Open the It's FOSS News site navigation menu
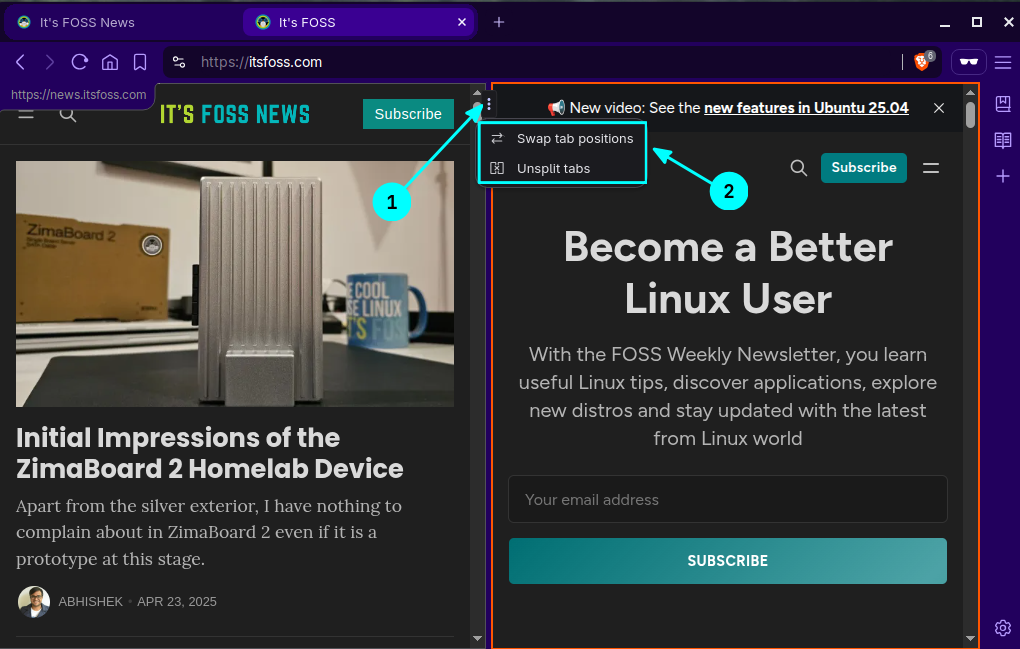This screenshot has height=649, width=1020. [x=26, y=113]
